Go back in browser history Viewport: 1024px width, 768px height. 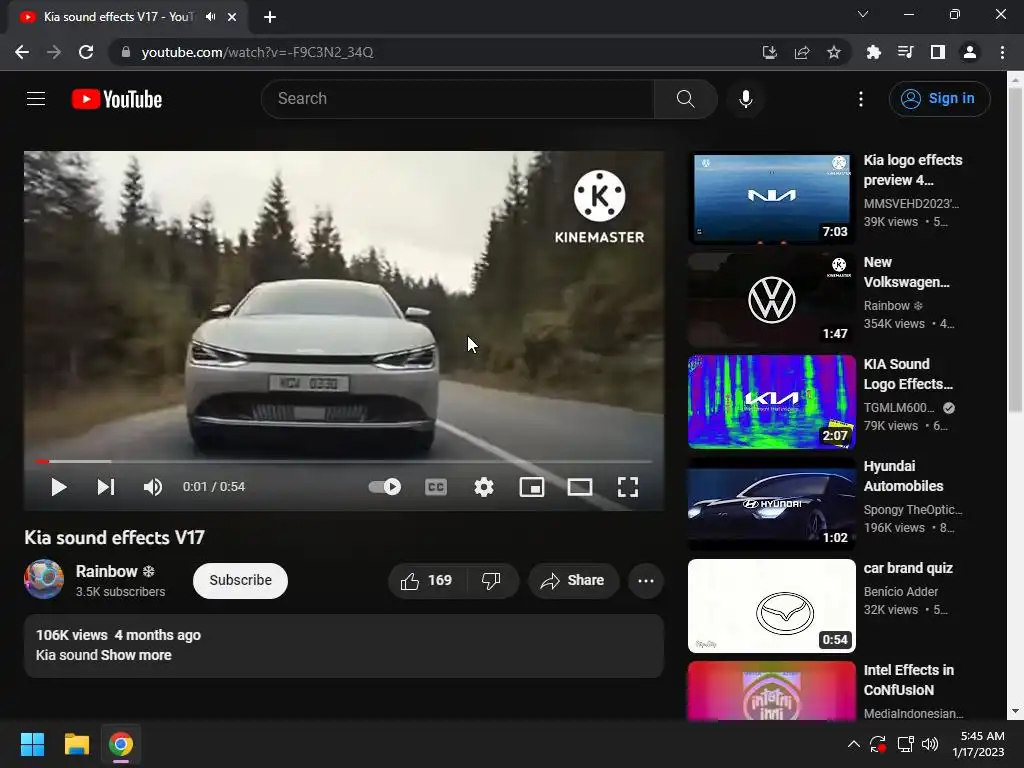[22, 52]
